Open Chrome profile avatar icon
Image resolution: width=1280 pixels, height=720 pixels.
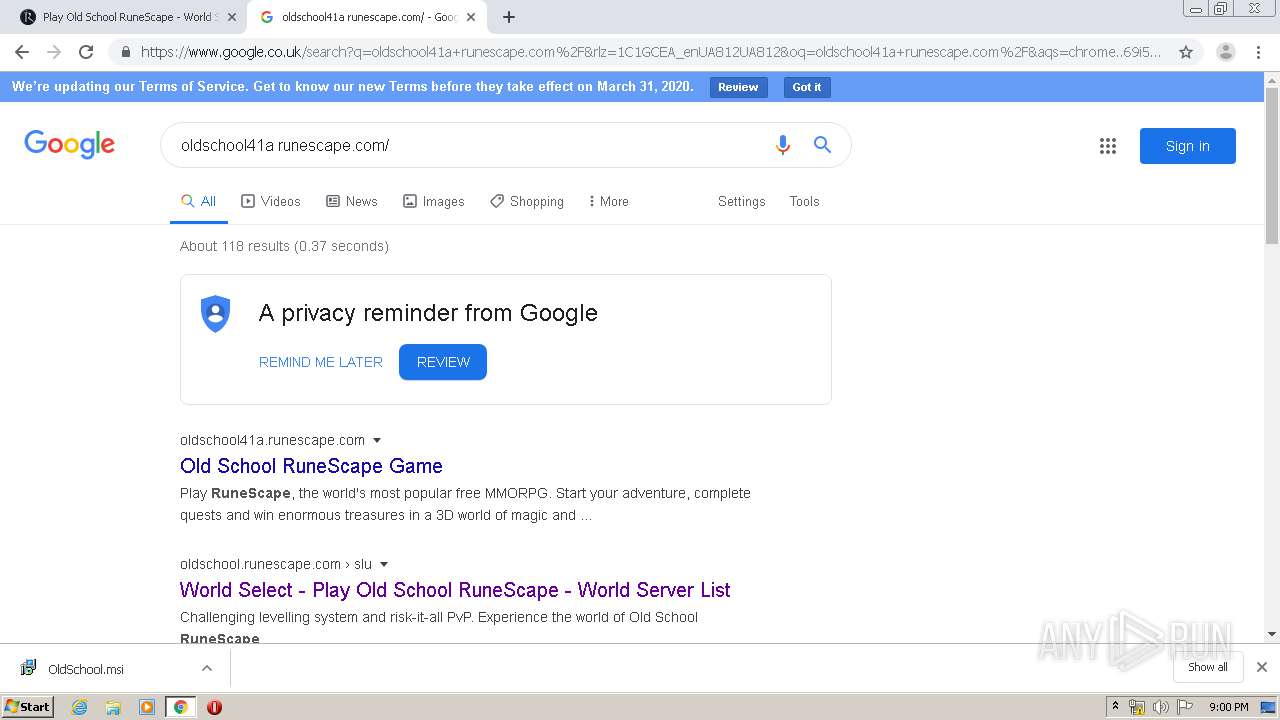pyautogui.click(x=1225, y=52)
